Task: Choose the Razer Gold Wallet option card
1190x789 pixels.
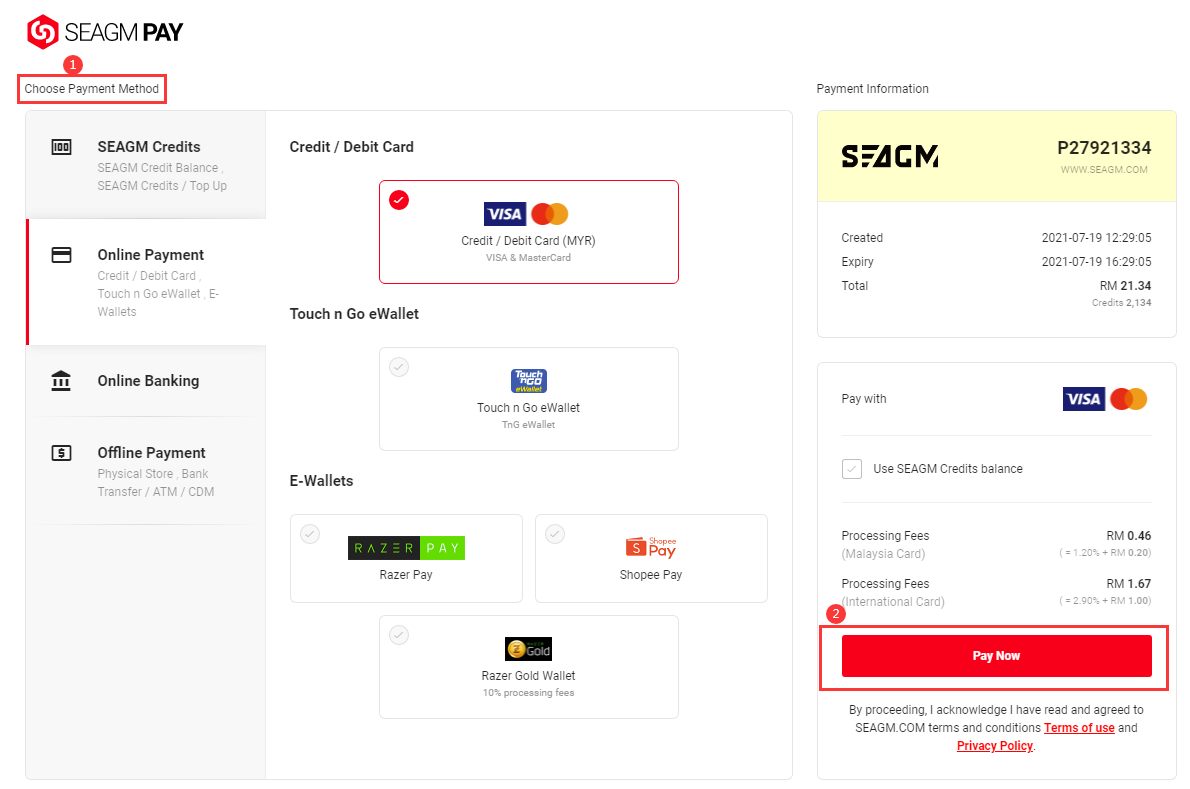Action: point(529,667)
